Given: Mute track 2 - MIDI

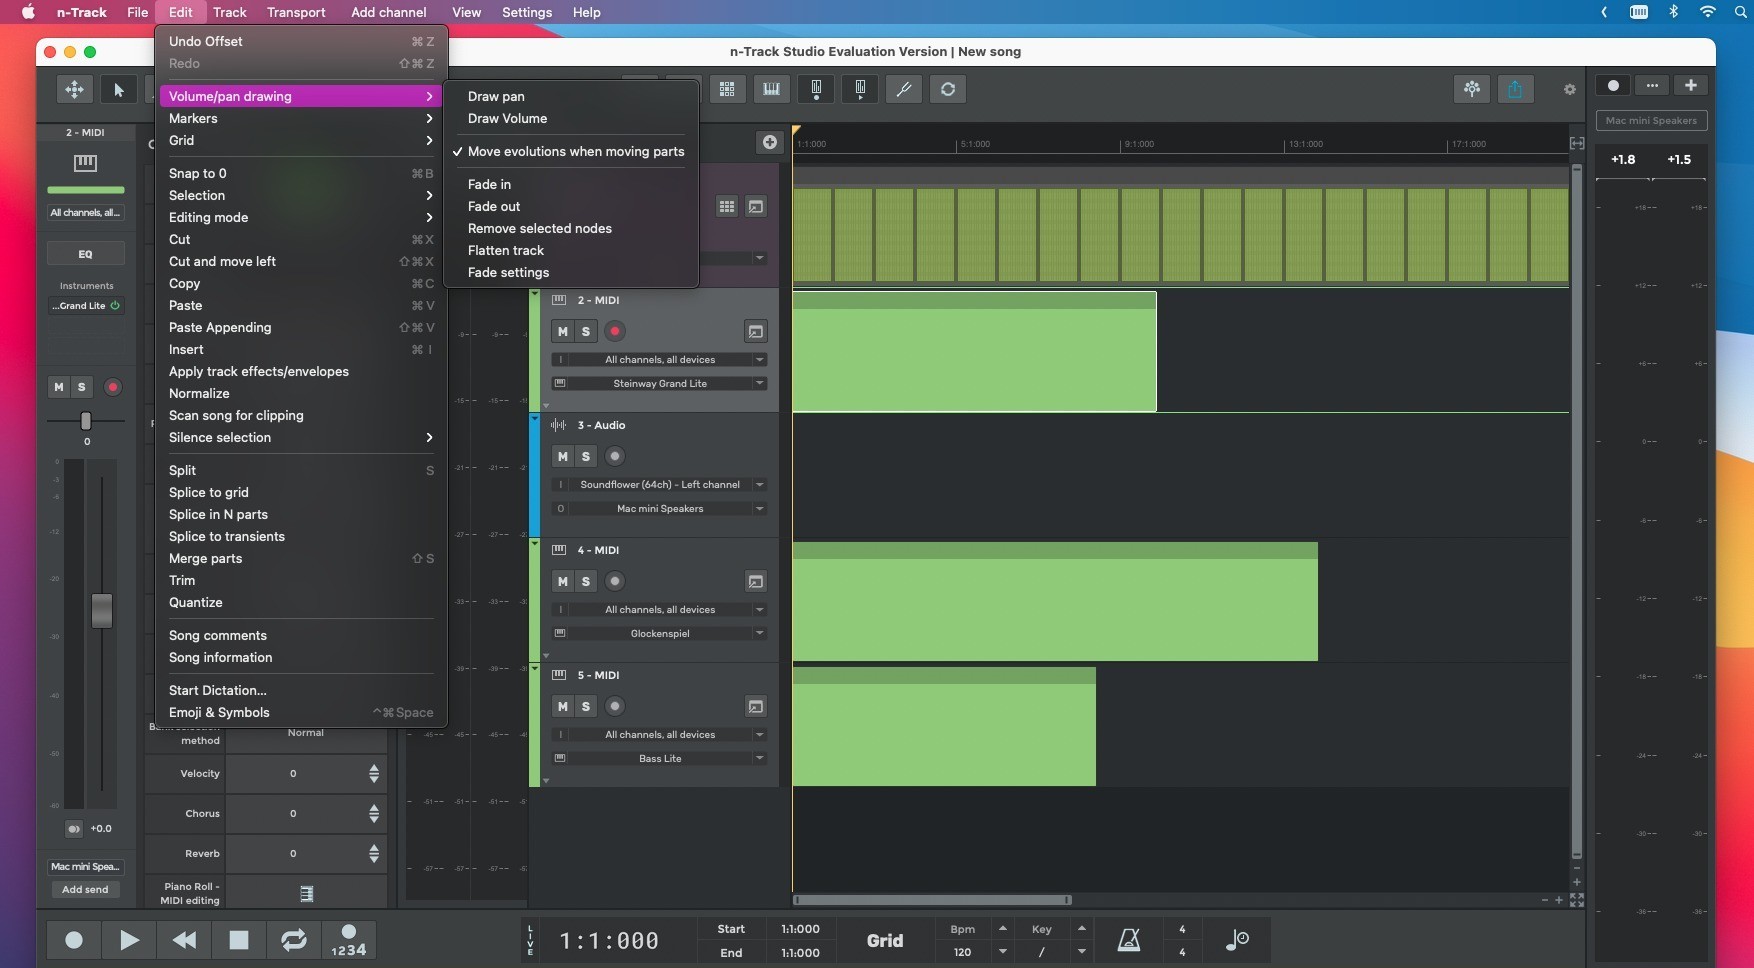Looking at the screenshot, I should [563, 331].
